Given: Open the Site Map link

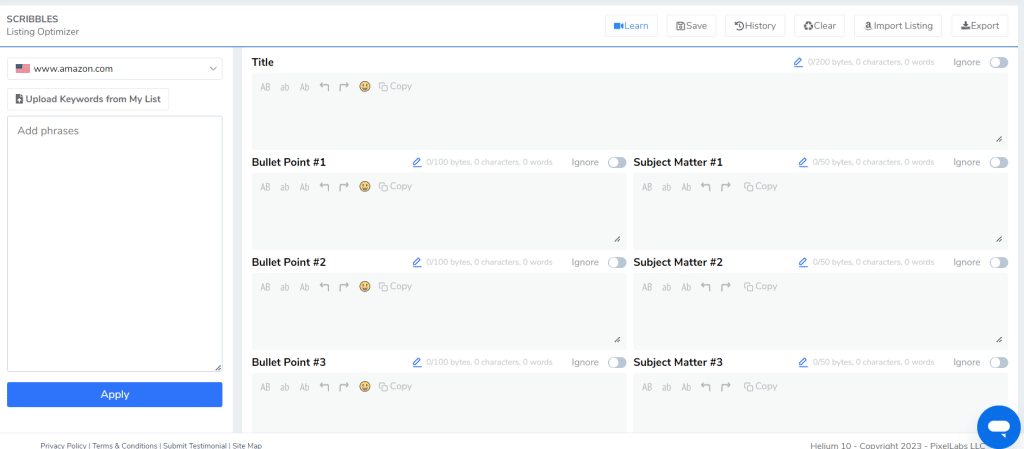Looking at the screenshot, I should point(247,446).
